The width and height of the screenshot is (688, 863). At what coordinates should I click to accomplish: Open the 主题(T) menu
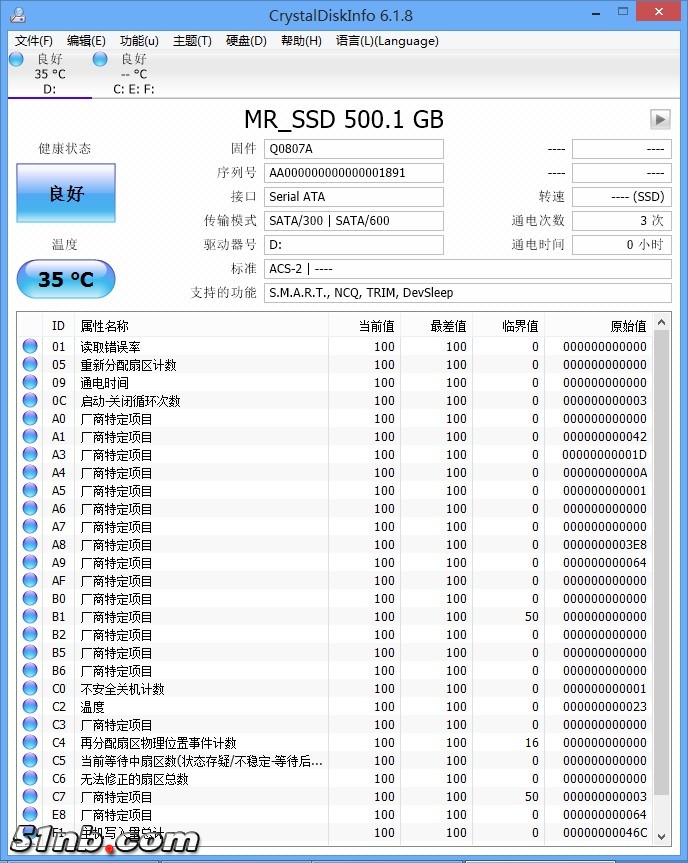coord(192,41)
